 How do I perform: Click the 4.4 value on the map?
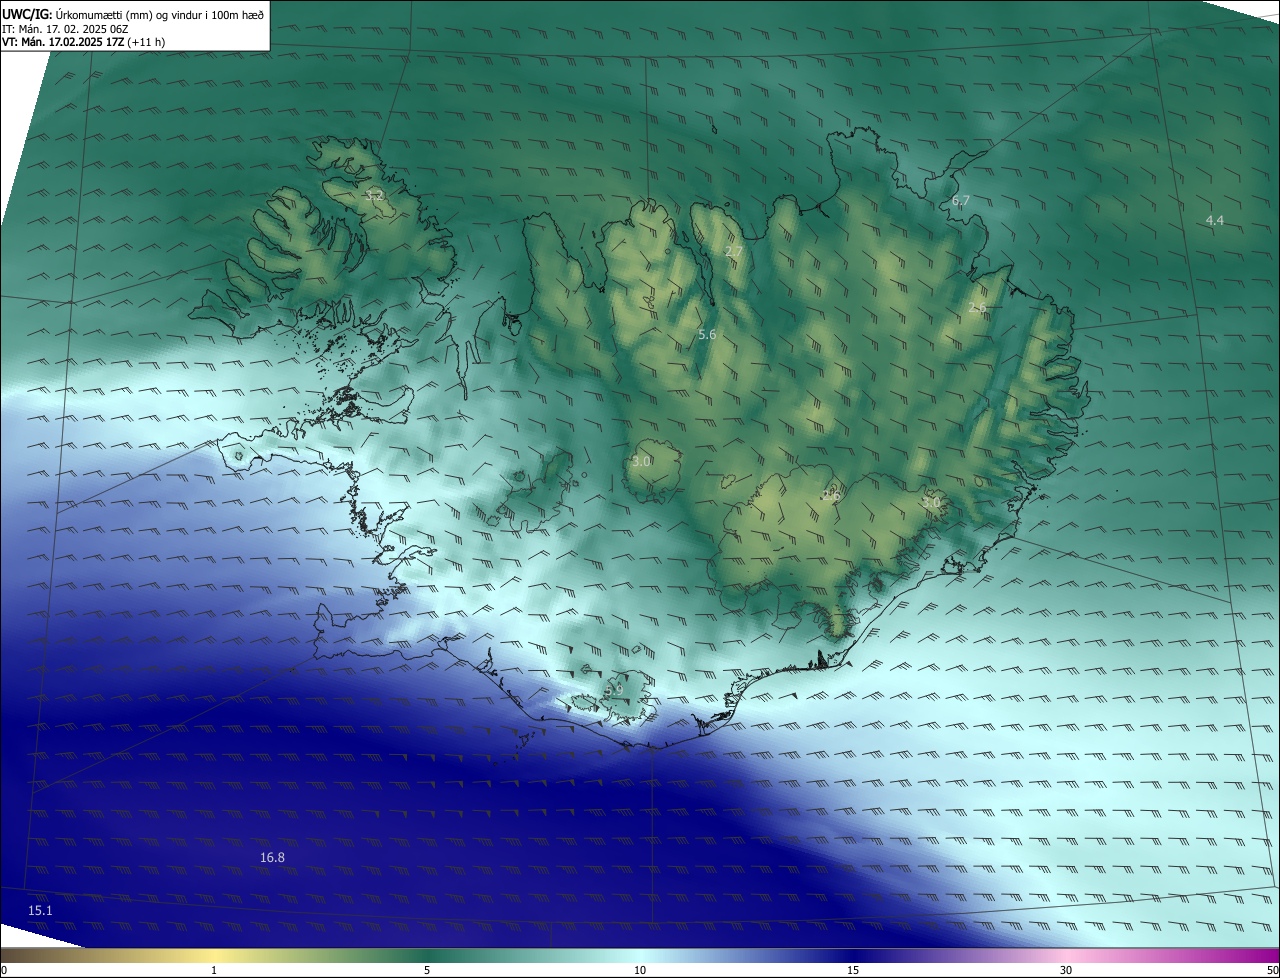point(1215,220)
